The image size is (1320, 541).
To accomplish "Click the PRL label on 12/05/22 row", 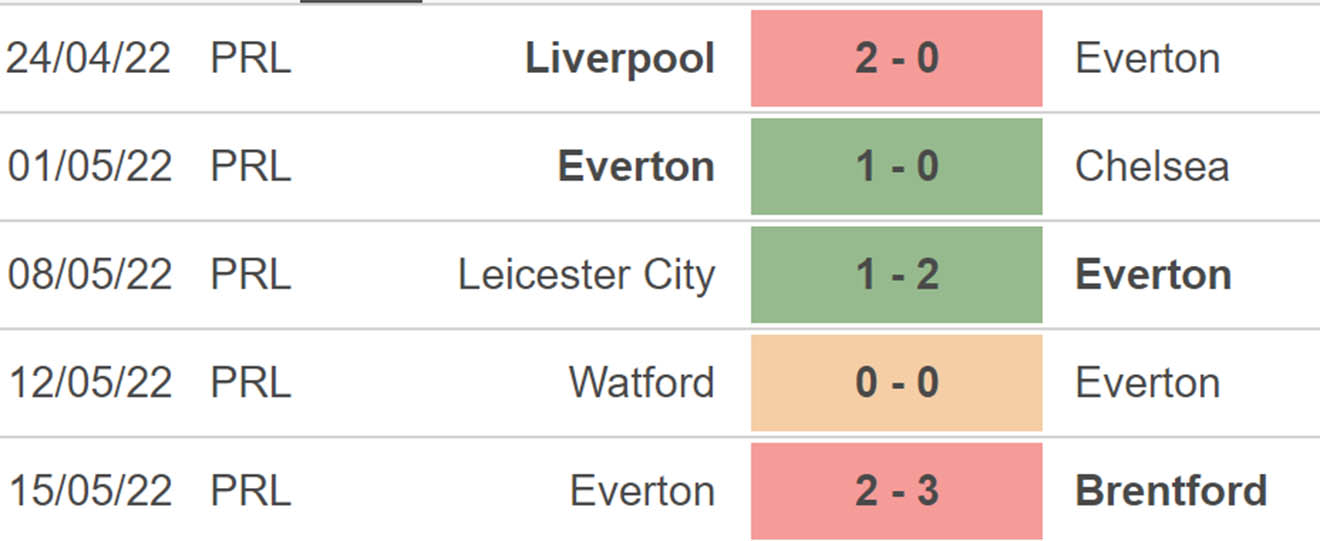I will (250, 382).
